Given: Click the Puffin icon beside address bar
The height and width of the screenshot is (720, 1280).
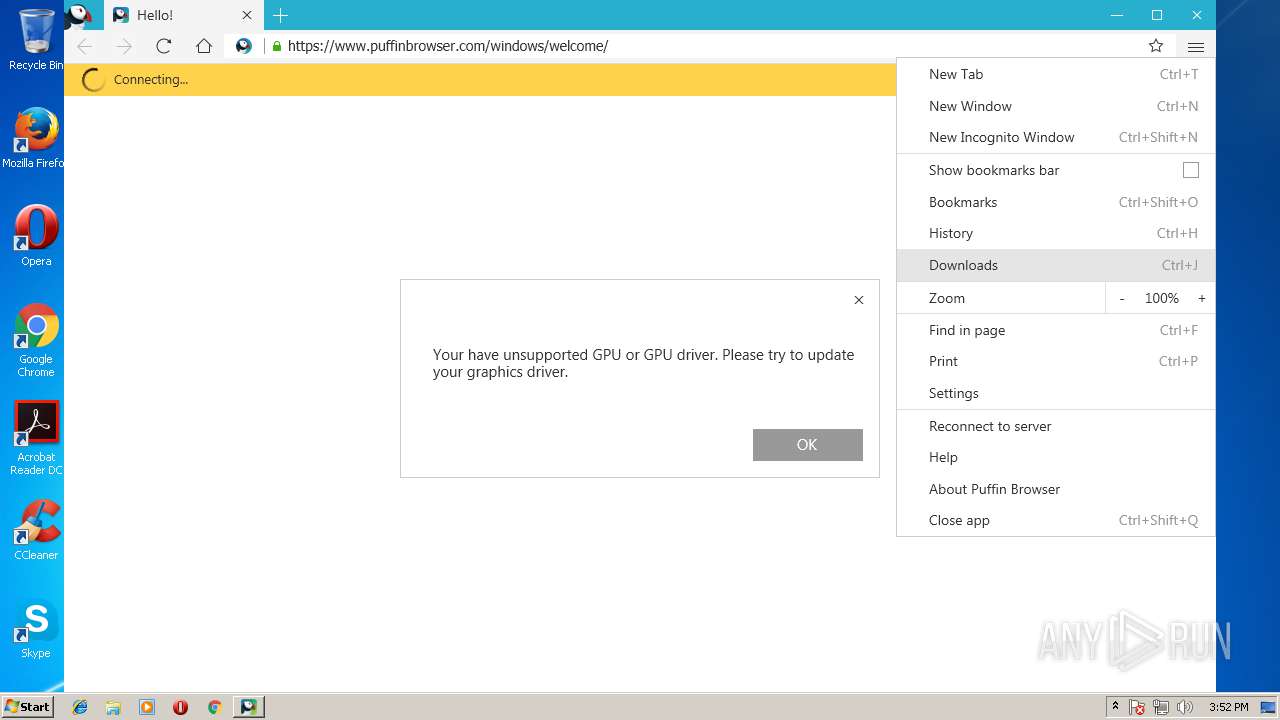Looking at the screenshot, I should [243, 46].
